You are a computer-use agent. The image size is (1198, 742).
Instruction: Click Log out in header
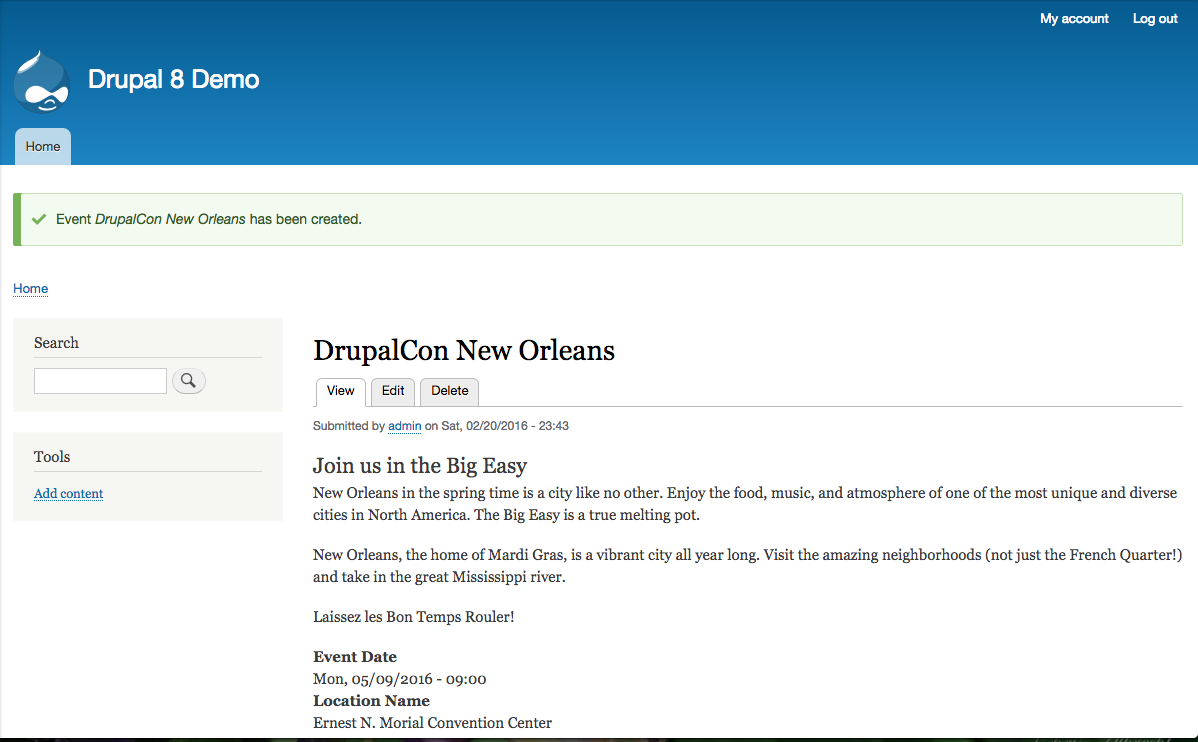pos(1154,18)
